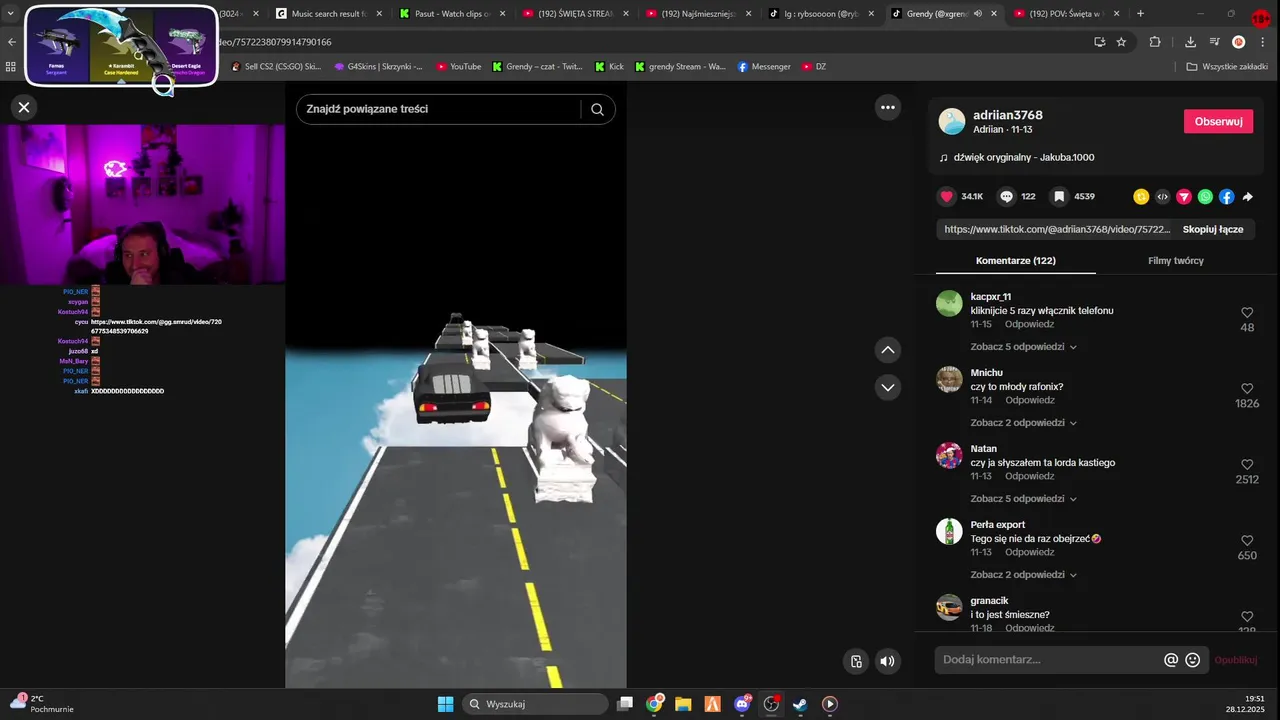
Task: Click the embed code icon
Action: coord(1162,197)
